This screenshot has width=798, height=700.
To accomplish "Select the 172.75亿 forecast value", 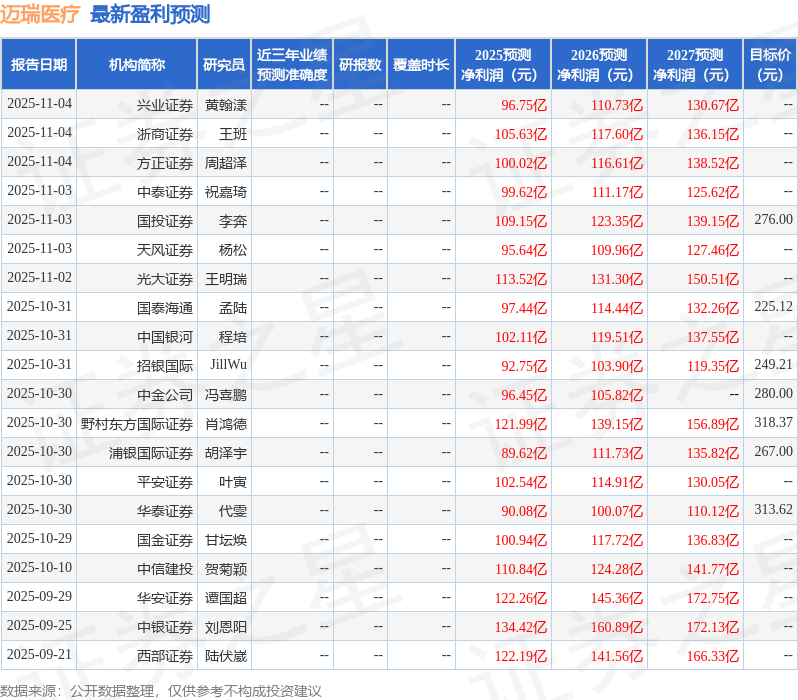I will (x=712, y=599).
